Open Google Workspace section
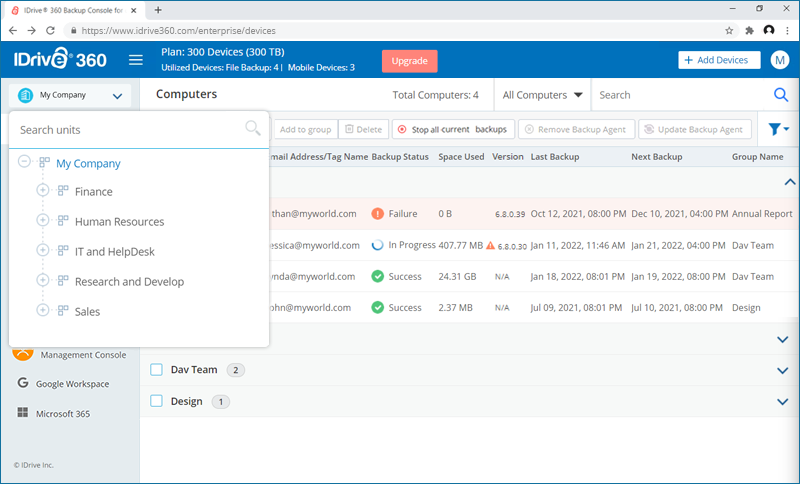Viewport: 800px width, 484px height. [x=72, y=384]
